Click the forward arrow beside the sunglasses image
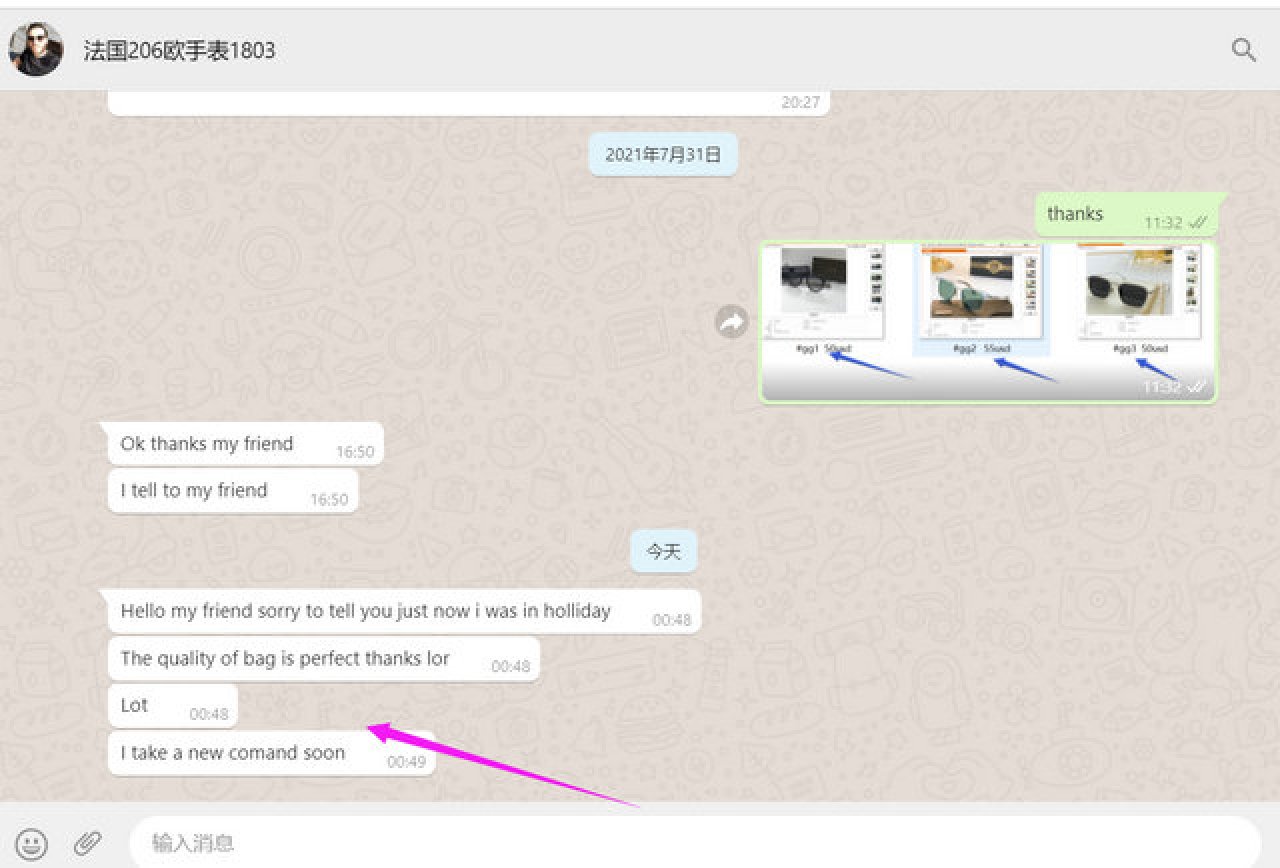Viewport: 1280px width, 868px height. coord(732,322)
